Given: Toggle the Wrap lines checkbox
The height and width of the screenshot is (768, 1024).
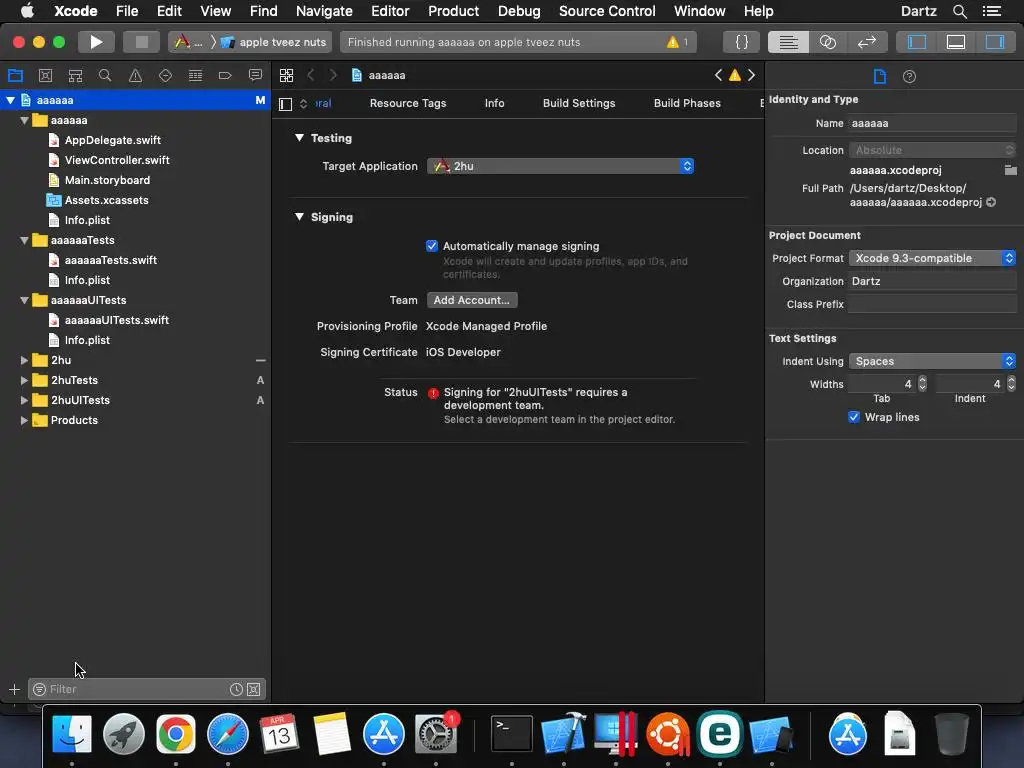Looking at the screenshot, I should [854, 417].
